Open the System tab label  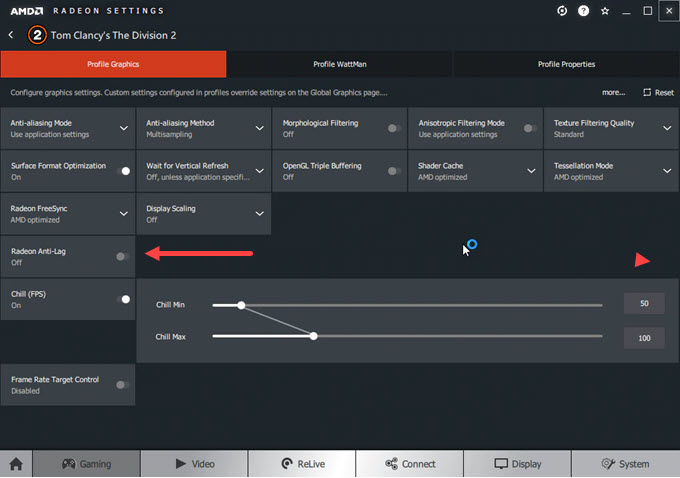634,464
